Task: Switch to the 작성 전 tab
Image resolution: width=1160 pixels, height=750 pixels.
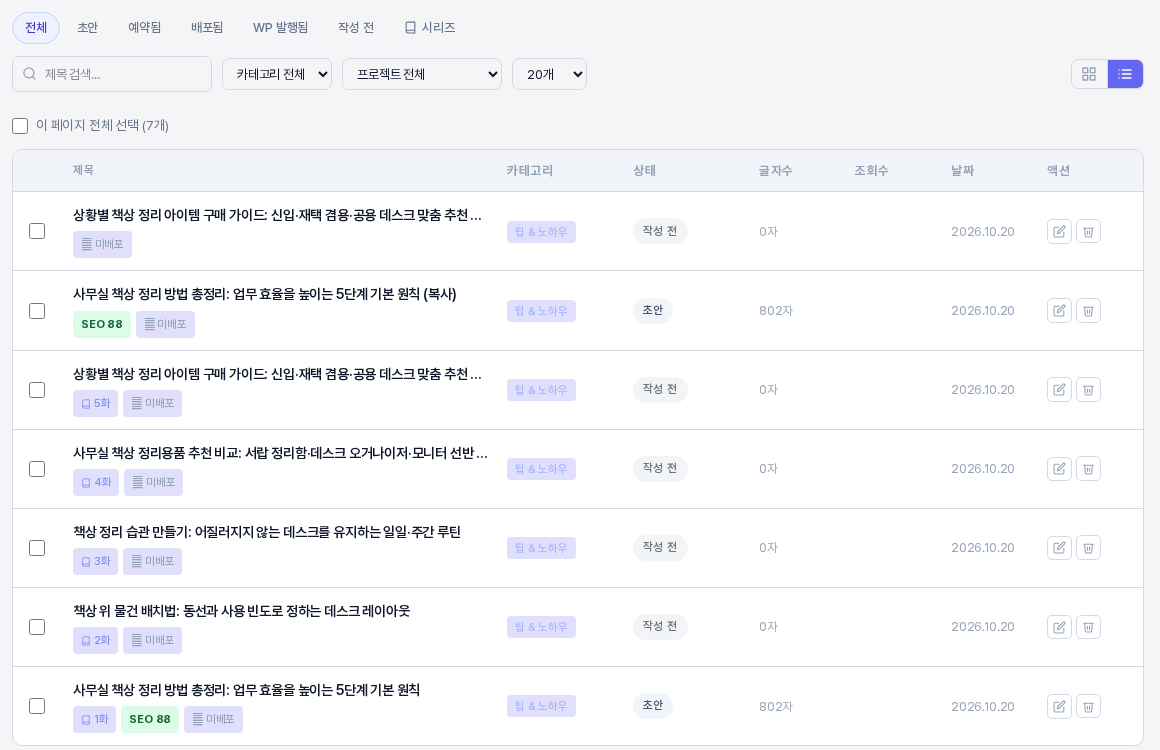Action: pos(356,28)
